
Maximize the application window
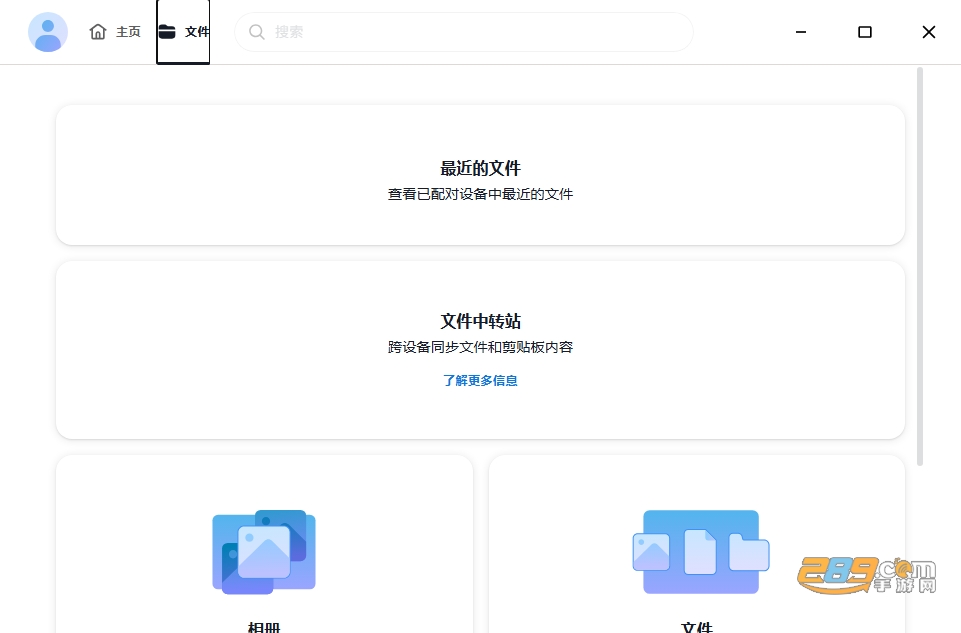865,32
